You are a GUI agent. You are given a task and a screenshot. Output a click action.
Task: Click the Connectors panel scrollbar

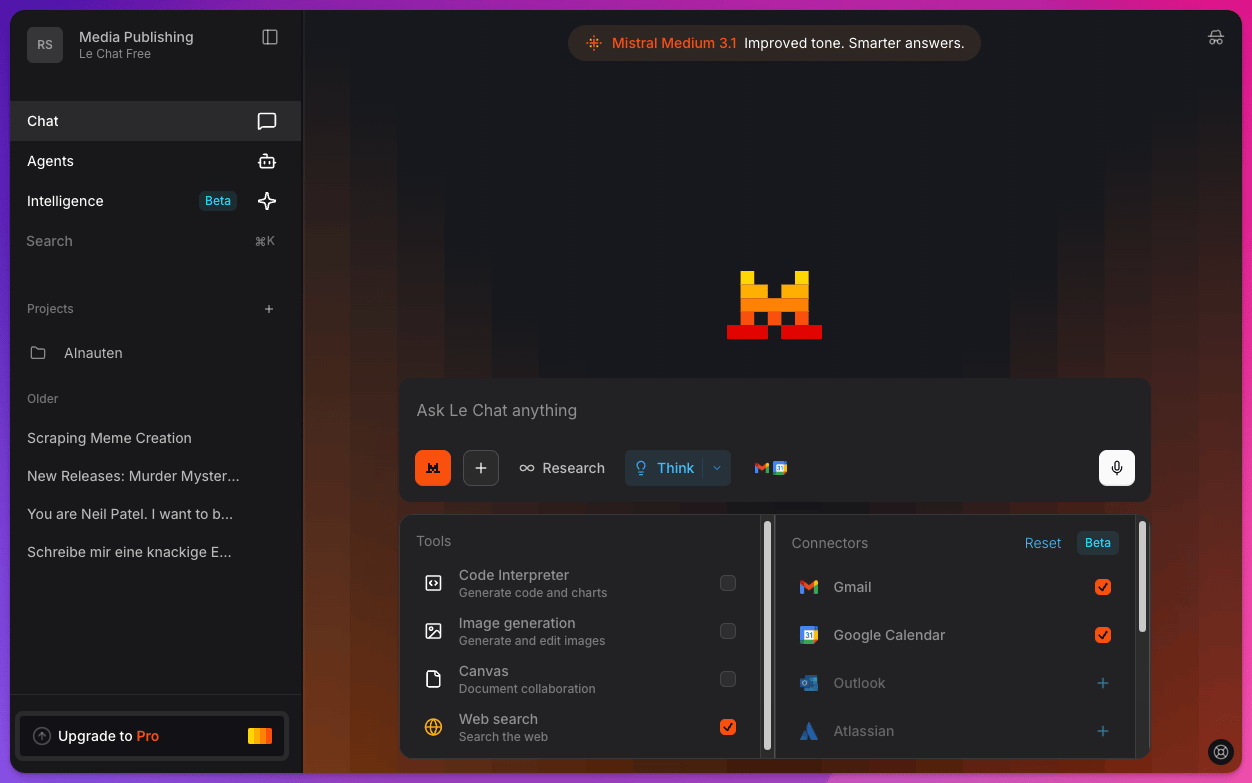point(1142,576)
